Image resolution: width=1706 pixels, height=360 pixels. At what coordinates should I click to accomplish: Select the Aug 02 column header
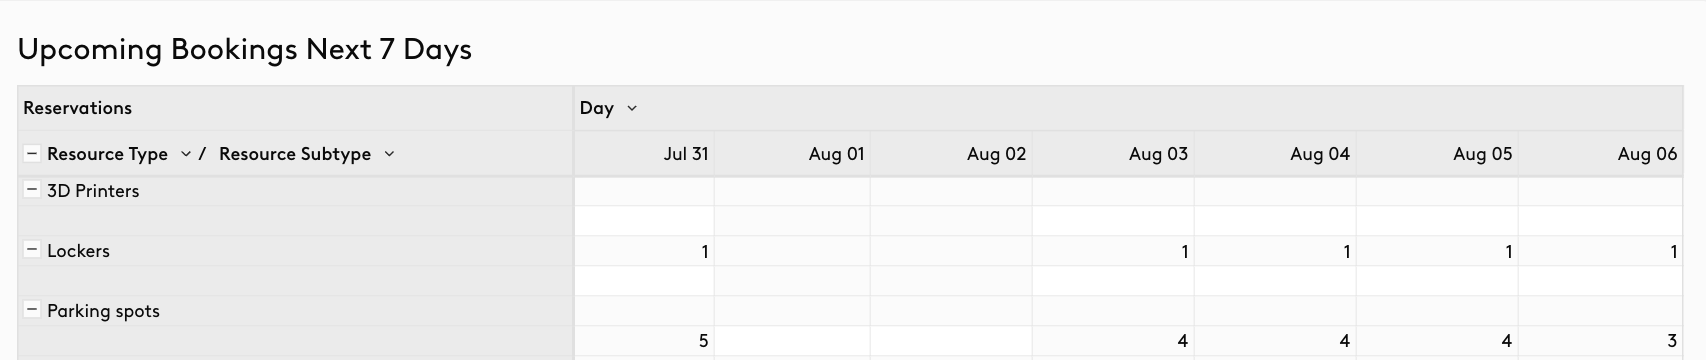[x=951, y=154]
